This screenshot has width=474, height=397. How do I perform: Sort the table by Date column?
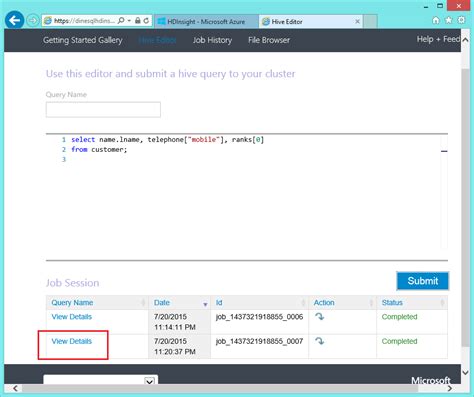179,303
